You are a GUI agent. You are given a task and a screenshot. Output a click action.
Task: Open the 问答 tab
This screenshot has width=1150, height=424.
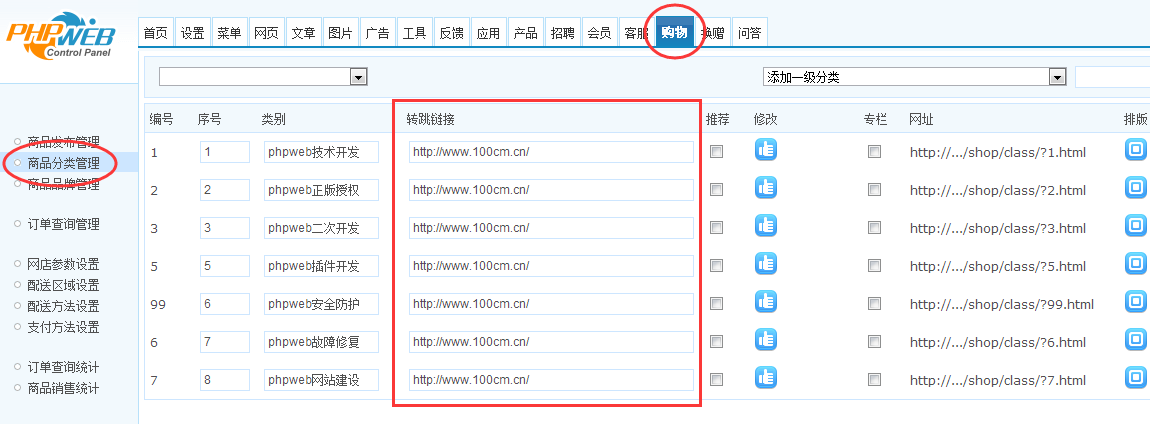(x=750, y=33)
